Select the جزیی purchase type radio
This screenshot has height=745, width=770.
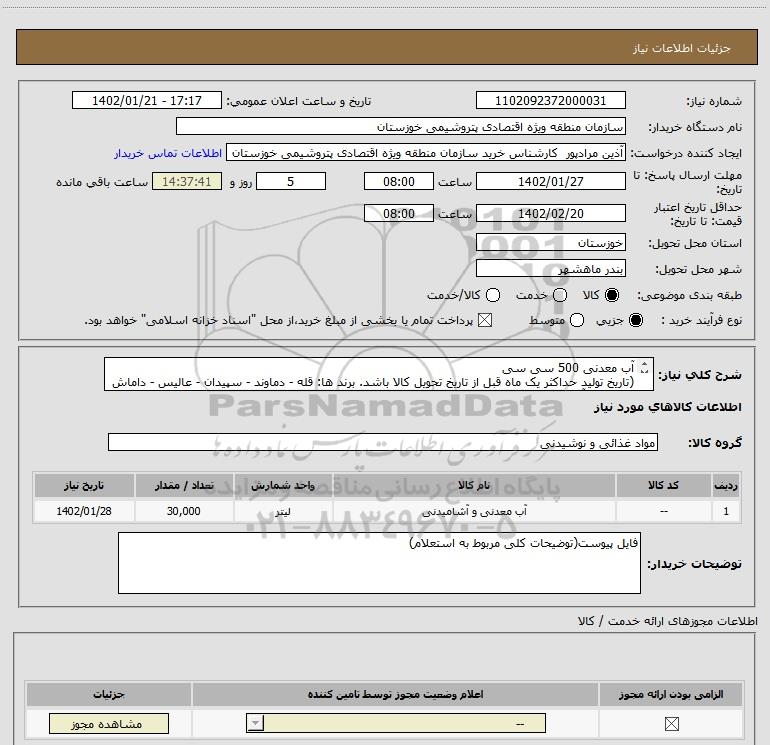[x=635, y=320]
